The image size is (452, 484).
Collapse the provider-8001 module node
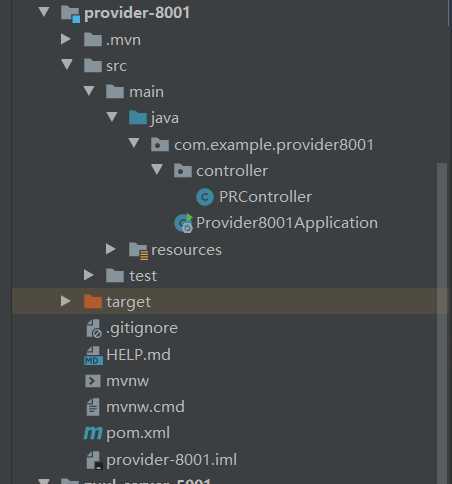tap(44, 12)
